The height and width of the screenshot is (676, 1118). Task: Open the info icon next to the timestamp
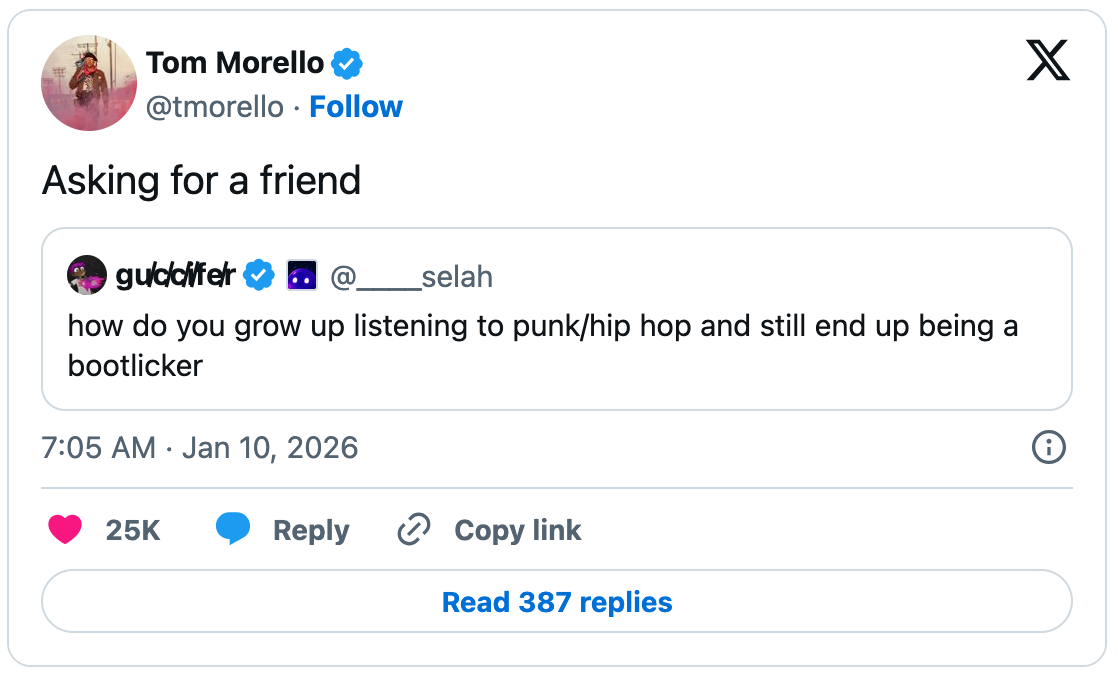[1047, 448]
